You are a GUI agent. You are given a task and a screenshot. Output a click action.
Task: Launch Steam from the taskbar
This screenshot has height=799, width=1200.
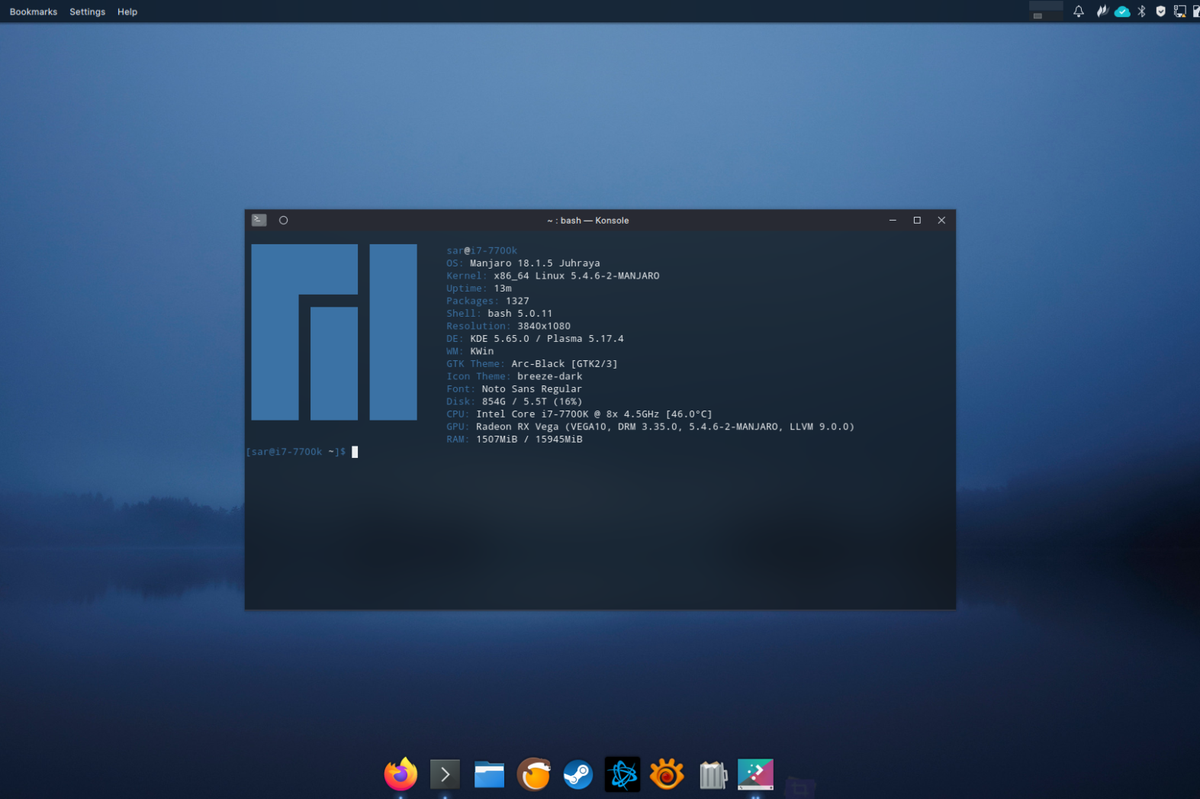(x=578, y=773)
